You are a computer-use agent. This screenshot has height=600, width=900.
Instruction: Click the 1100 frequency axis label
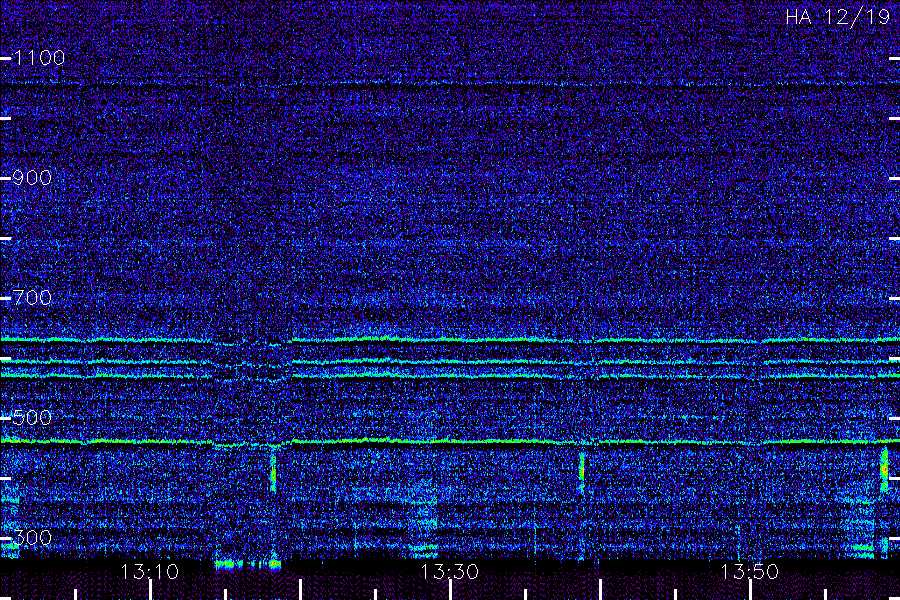coord(39,58)
